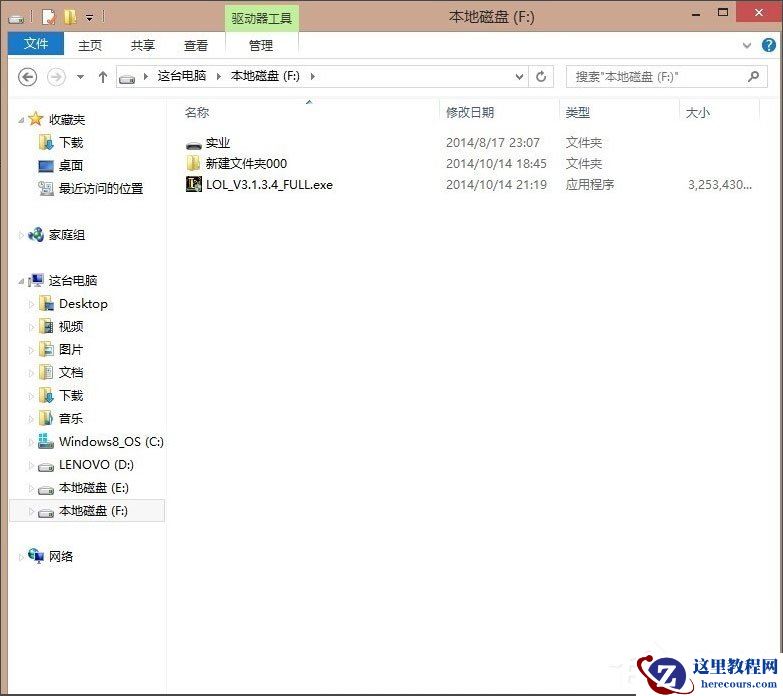Click the 2014/10/14 21:19 modified date cell
The width and height of the screenshot is (783, 696).
pos(496,185)
